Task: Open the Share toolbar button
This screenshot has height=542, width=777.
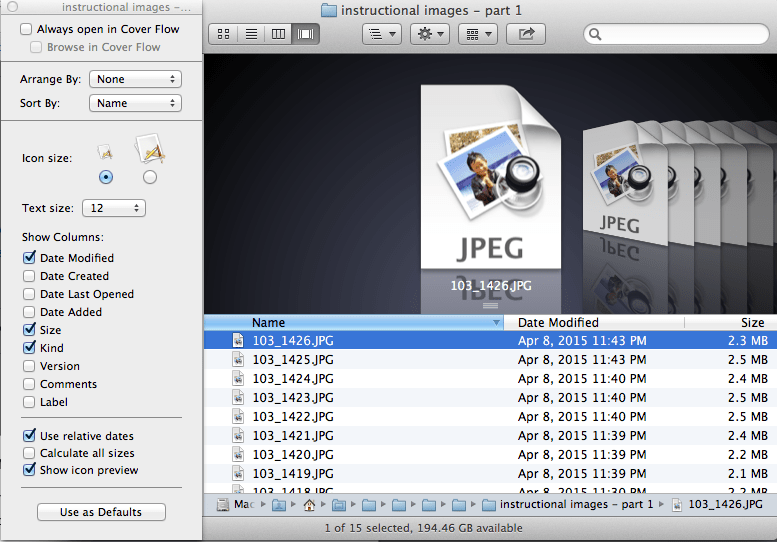Action: coord(526,34)
